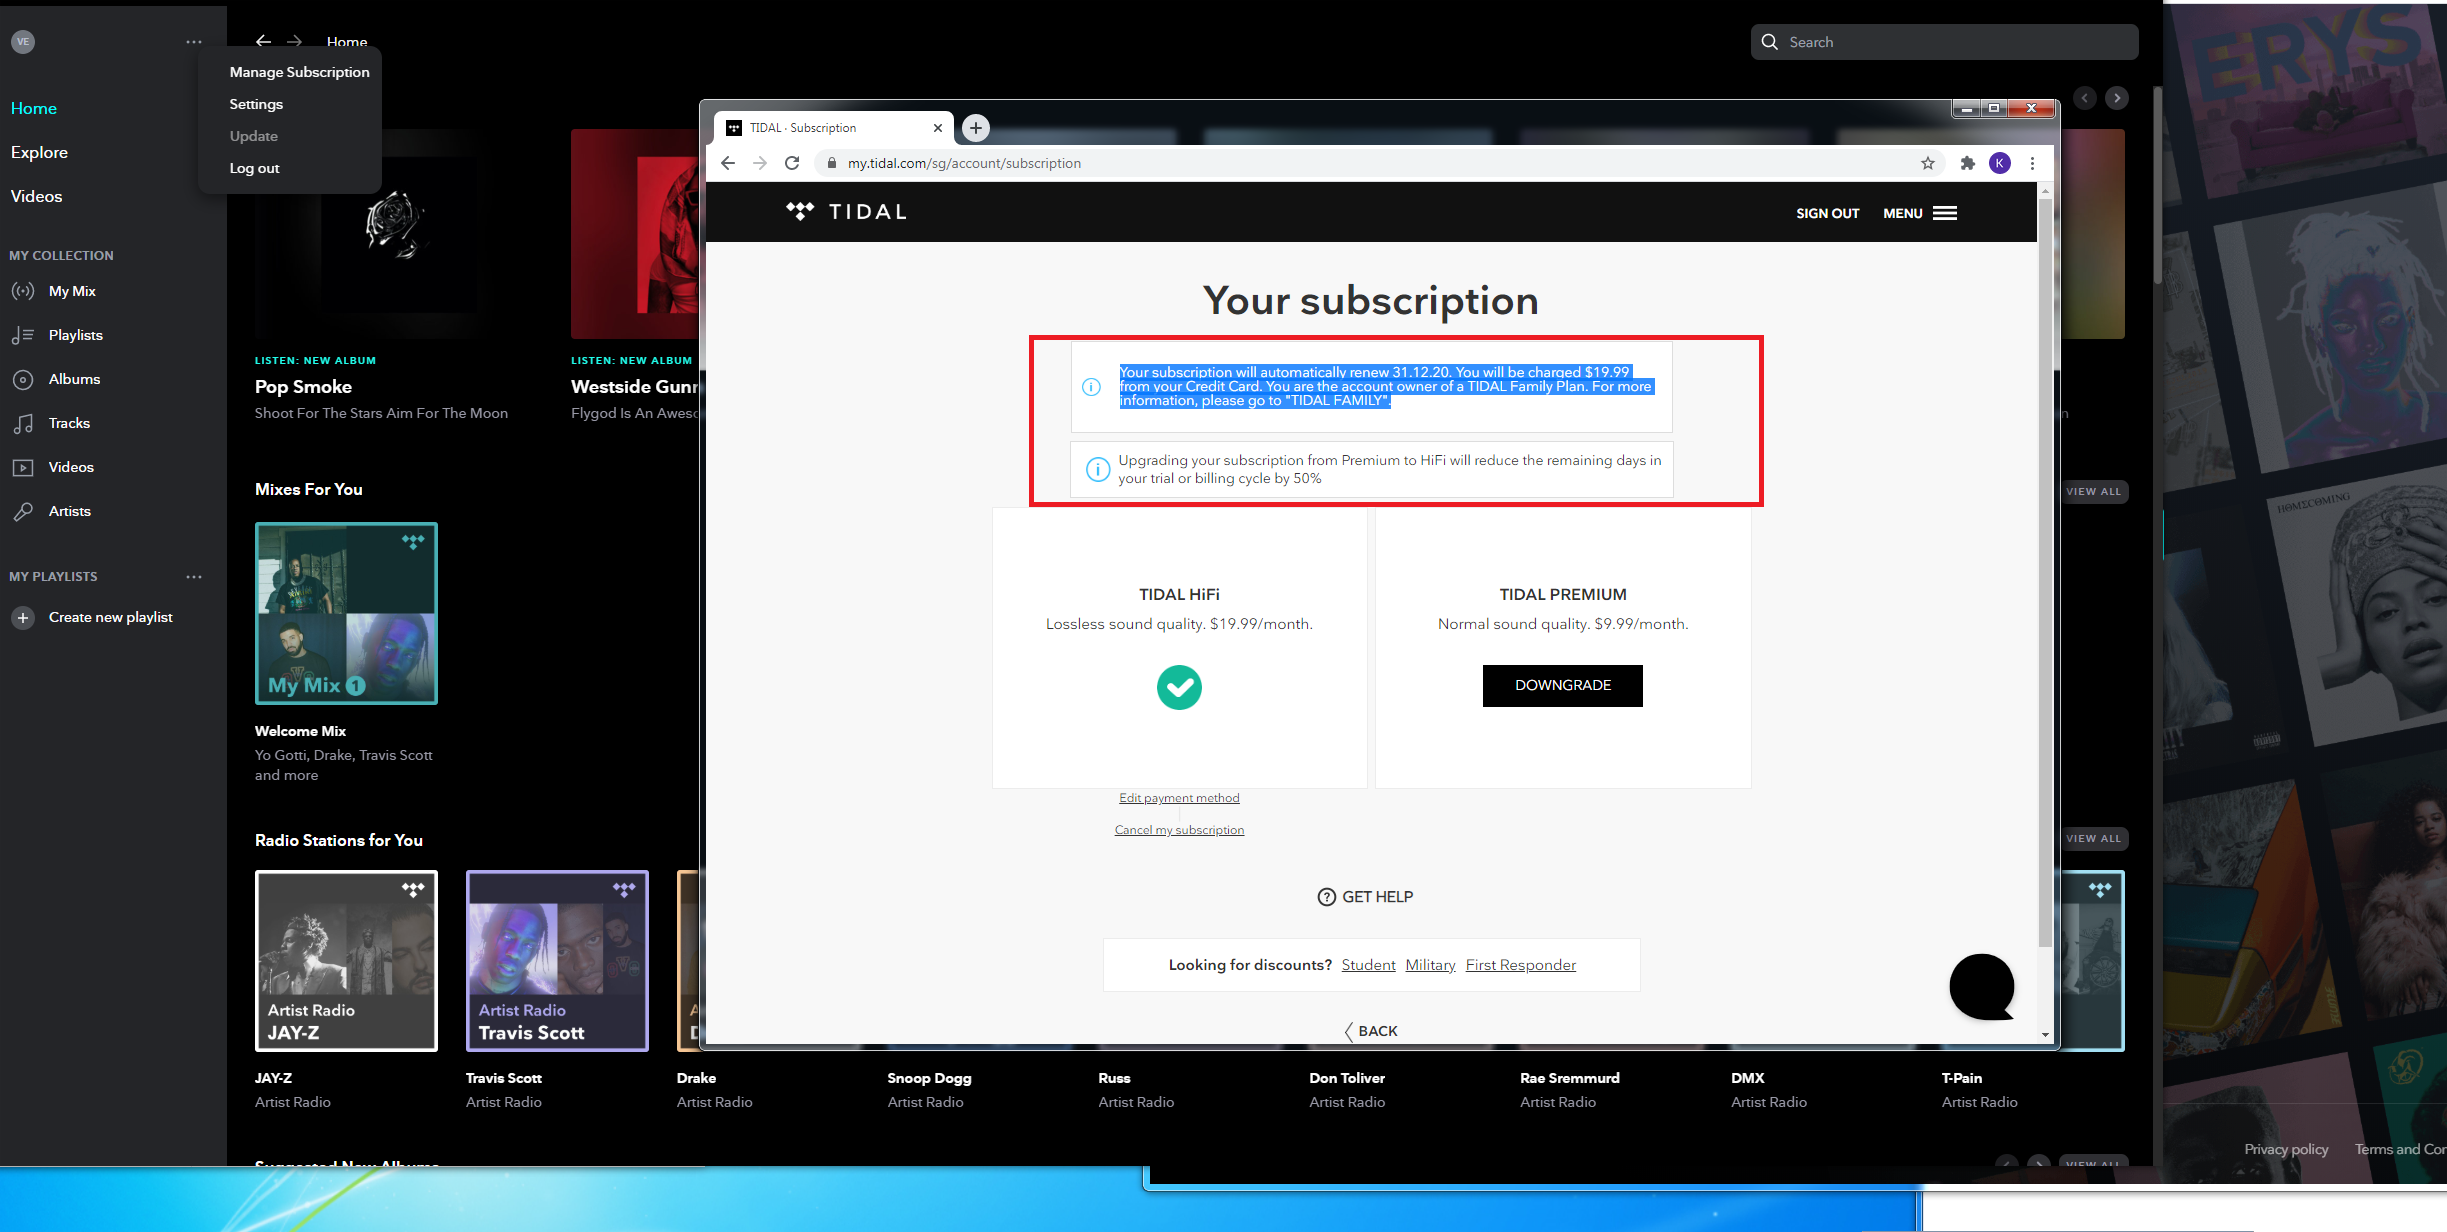
Task: Open Playlists in My Collection
Action: click(x=76, y=335)
